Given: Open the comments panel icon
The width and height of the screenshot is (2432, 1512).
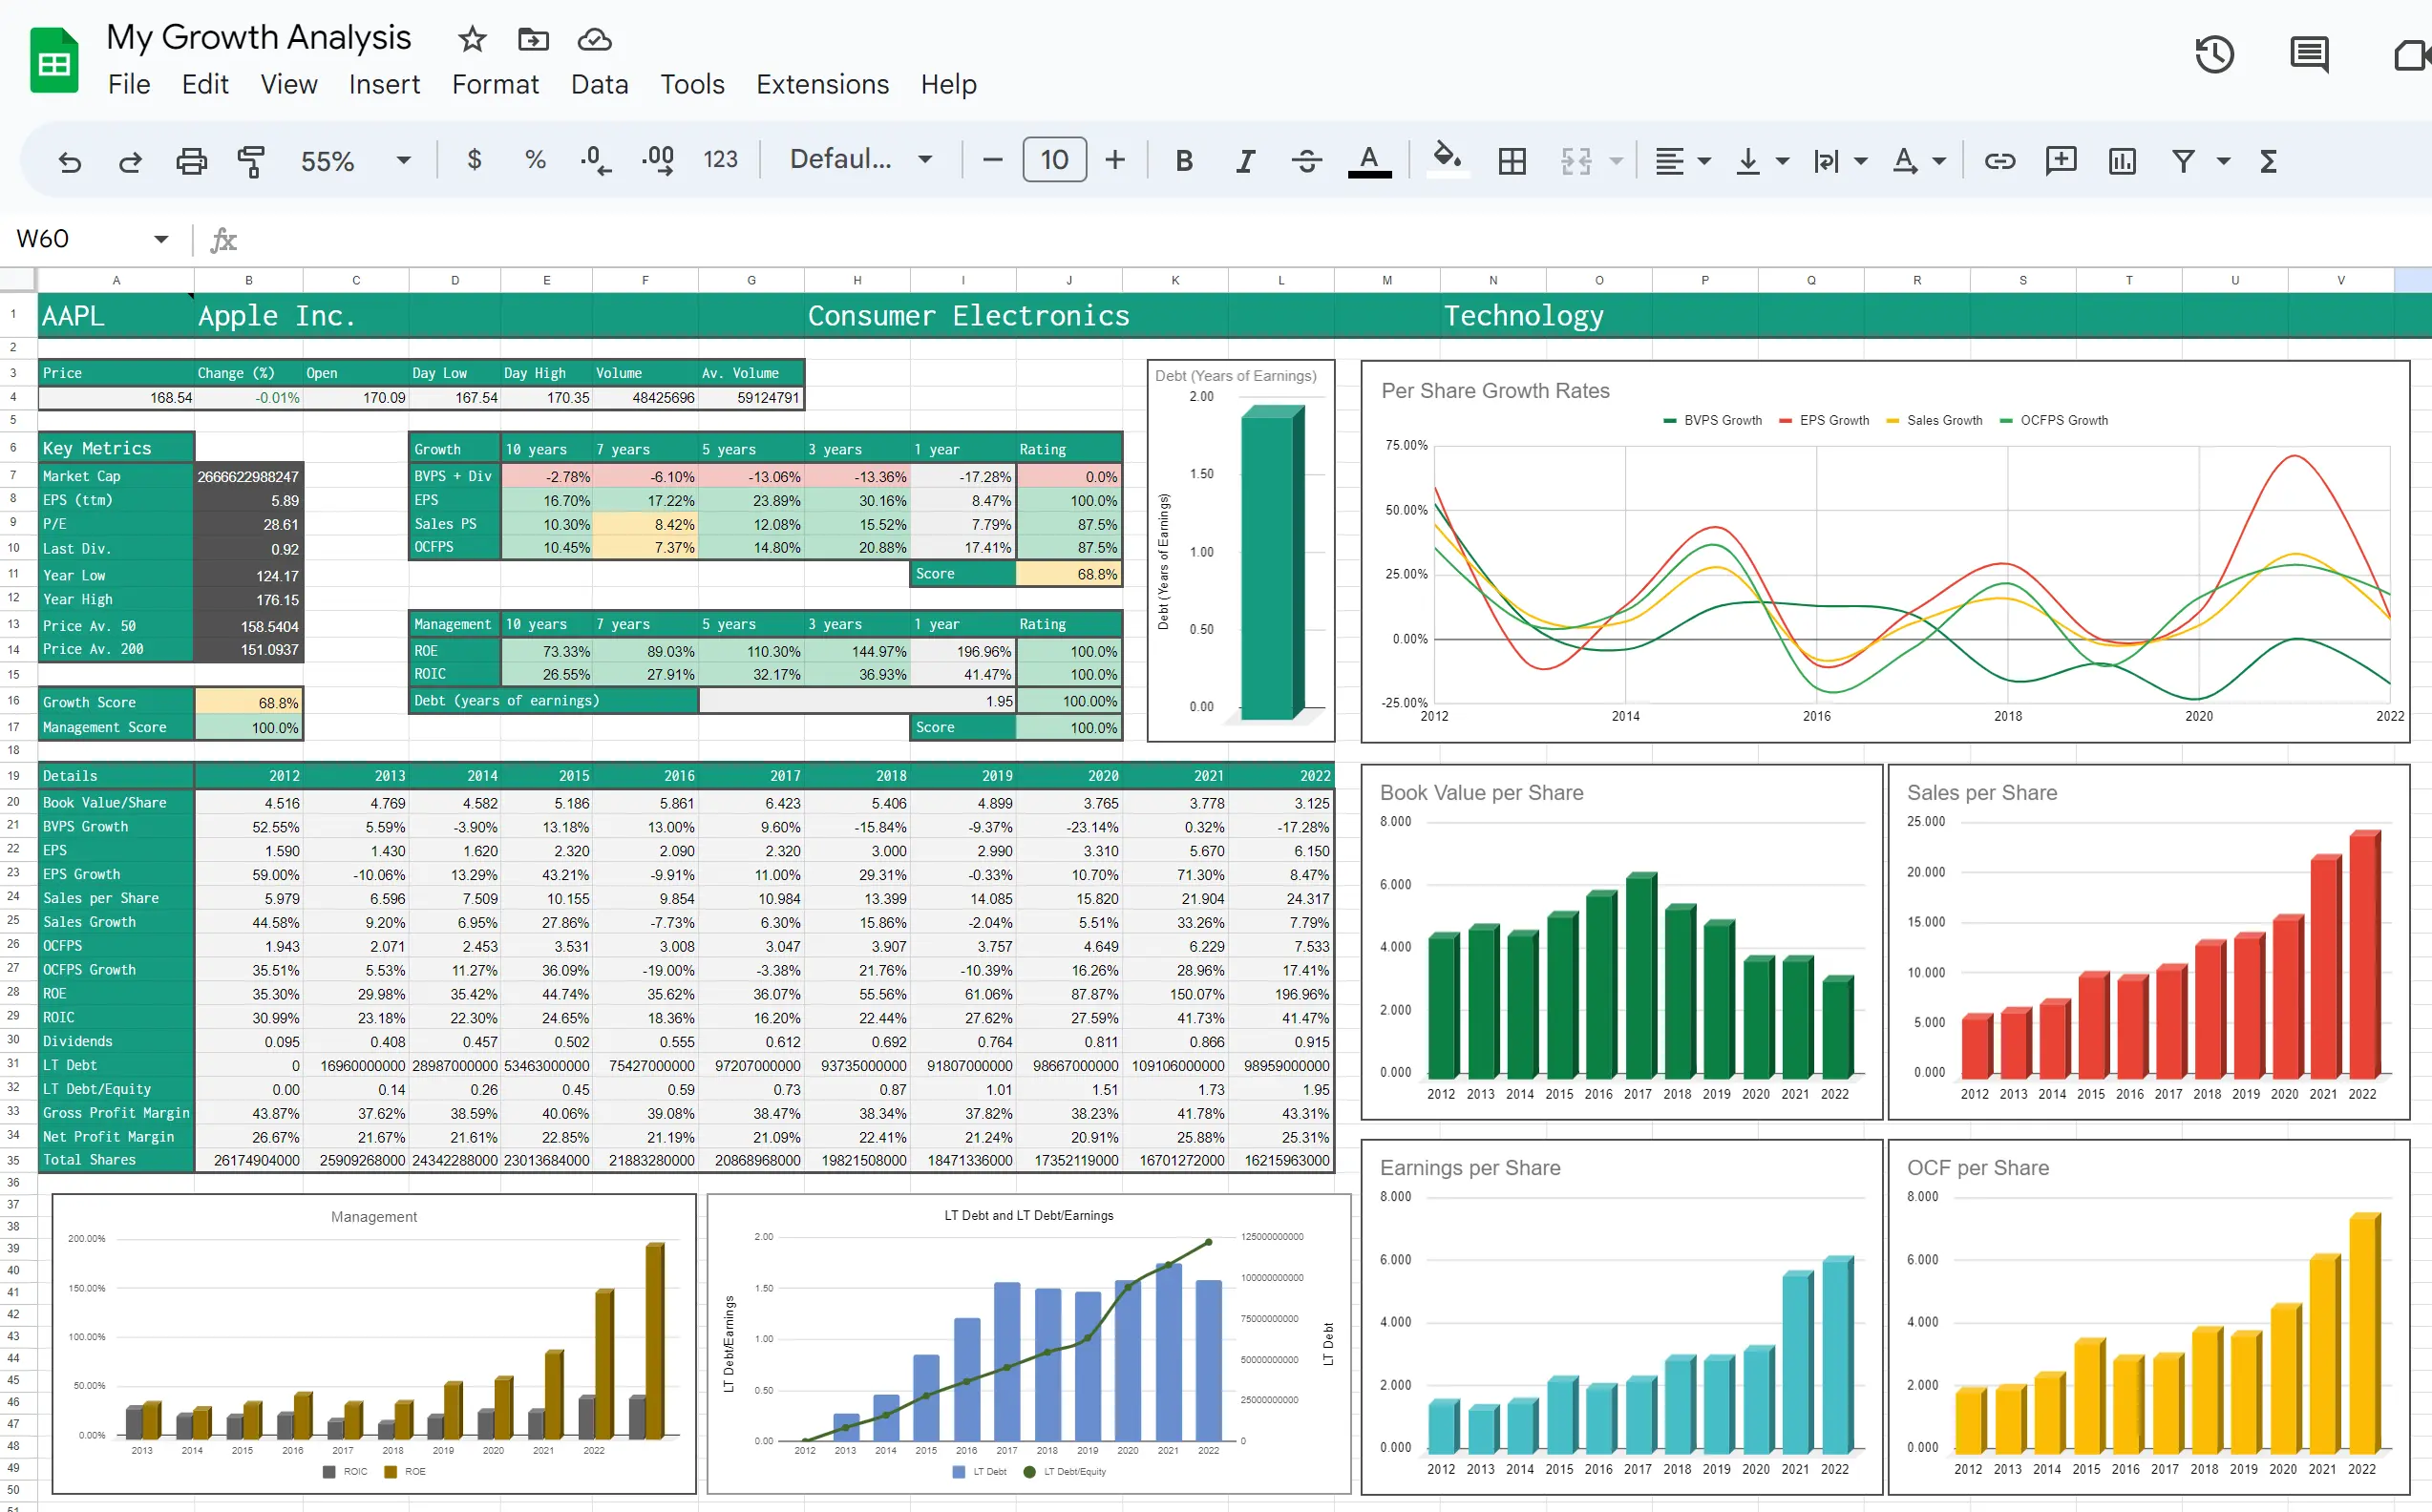Looking at the screenshot, I should click(x=2309, y=54).
